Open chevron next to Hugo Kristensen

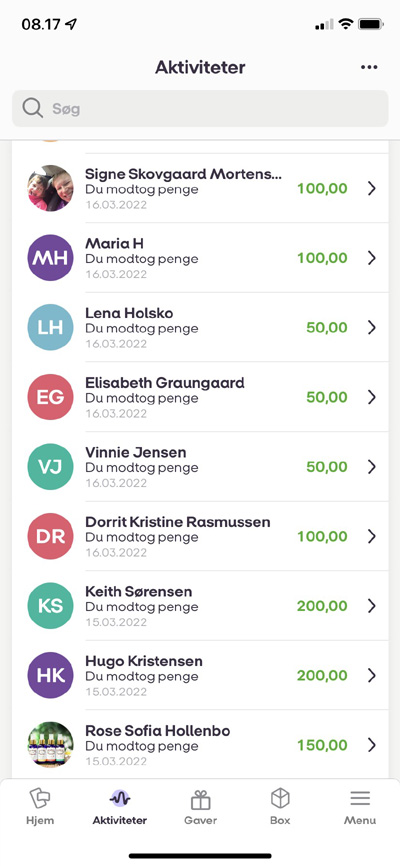pos(372,675)
